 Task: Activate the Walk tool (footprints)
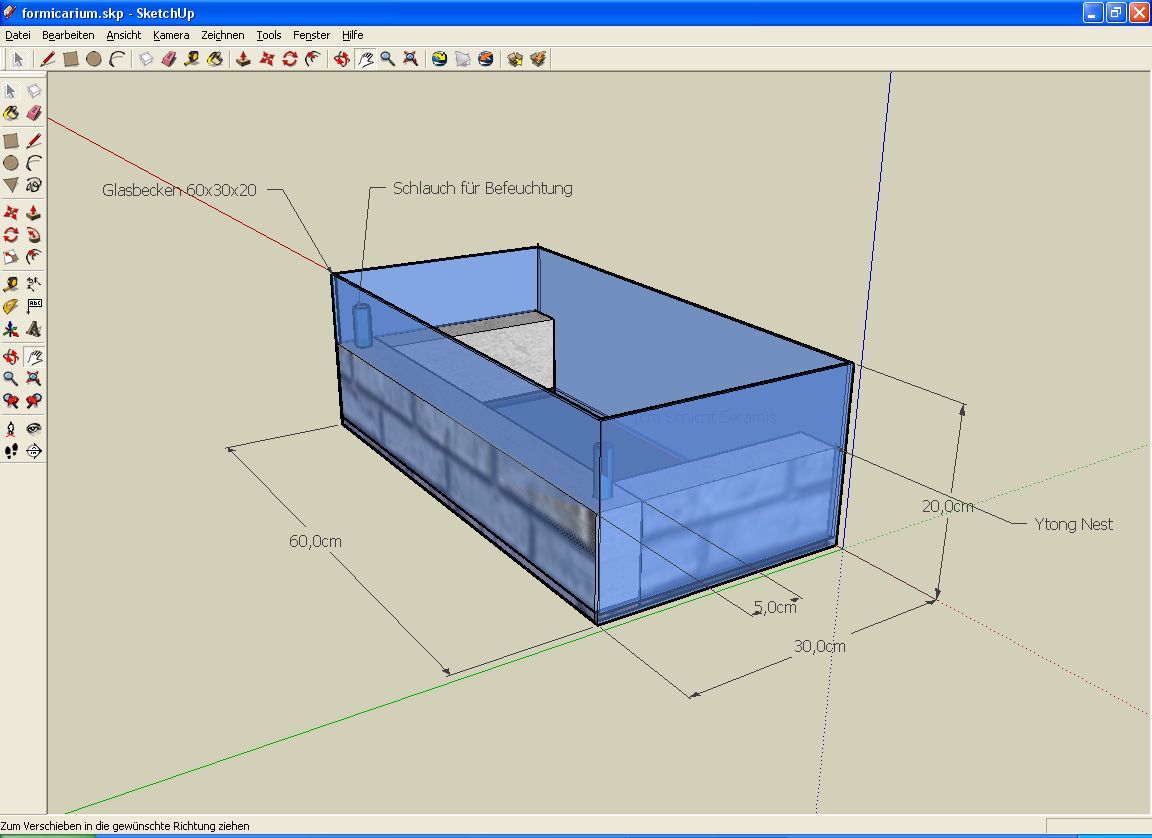[x=11, y=451]
